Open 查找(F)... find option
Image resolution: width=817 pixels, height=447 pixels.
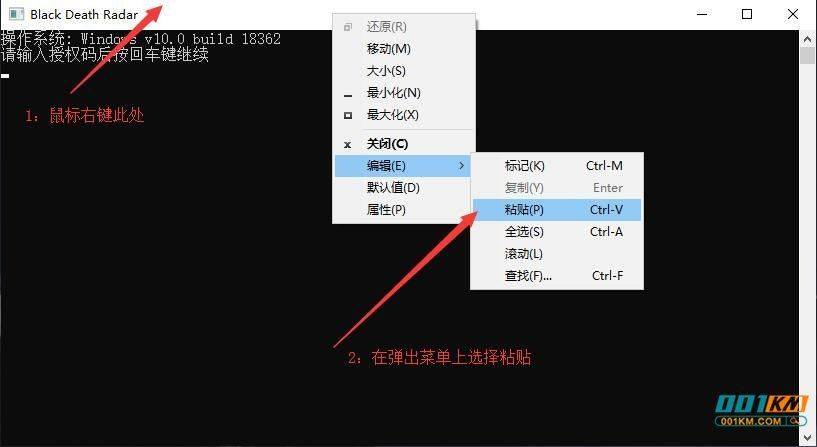pos(556,276)
